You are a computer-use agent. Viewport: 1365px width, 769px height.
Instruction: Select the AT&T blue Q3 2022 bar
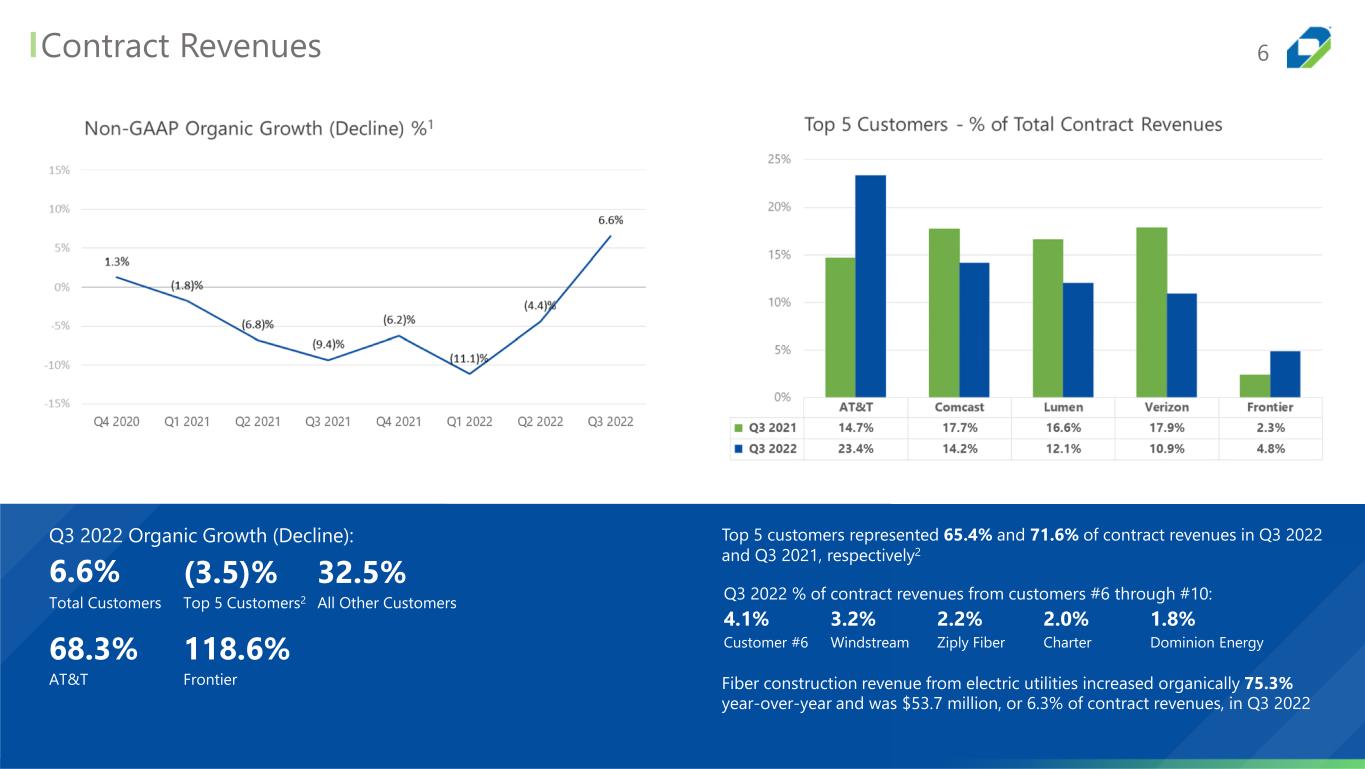pyautogui.click(x=870, y=286)
